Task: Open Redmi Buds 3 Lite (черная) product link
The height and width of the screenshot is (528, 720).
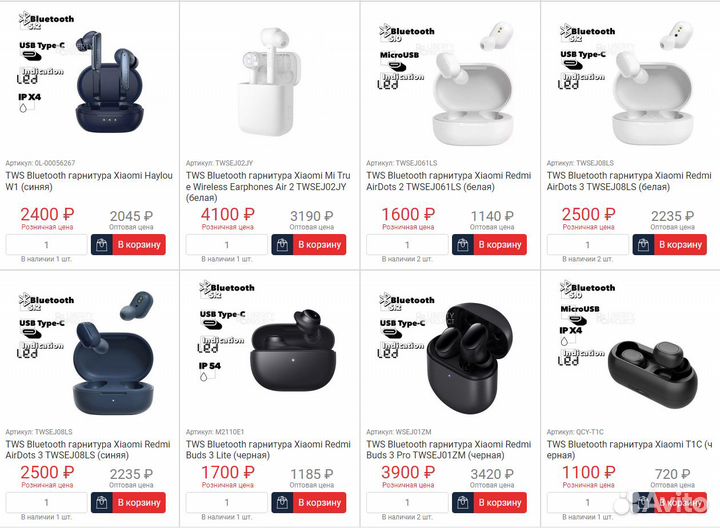Action: 268,449
